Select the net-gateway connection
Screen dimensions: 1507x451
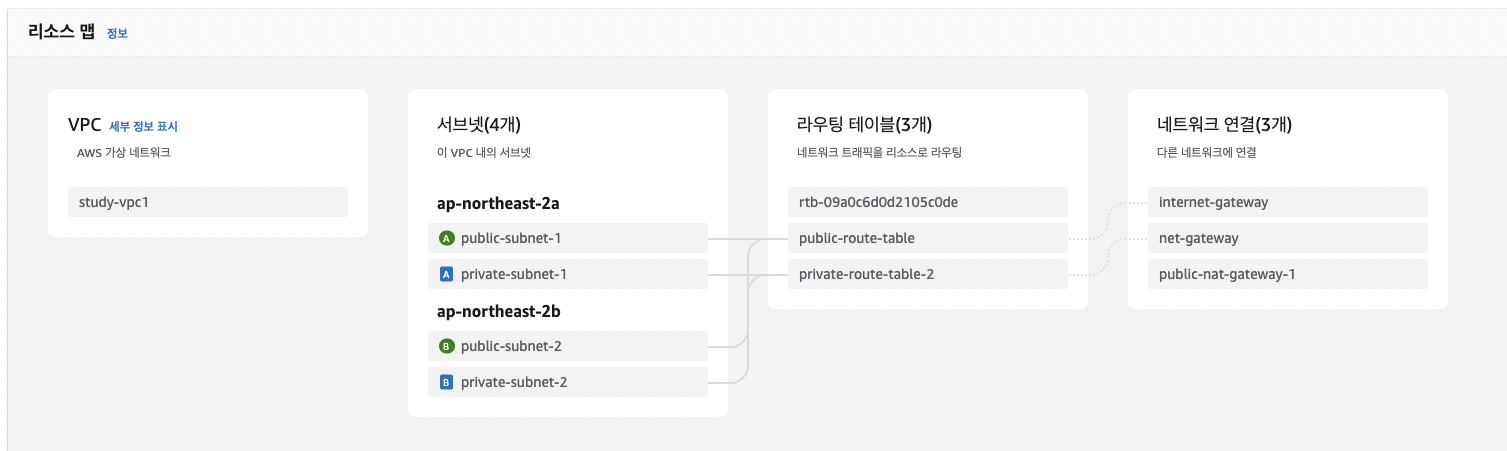point(1198,238)
